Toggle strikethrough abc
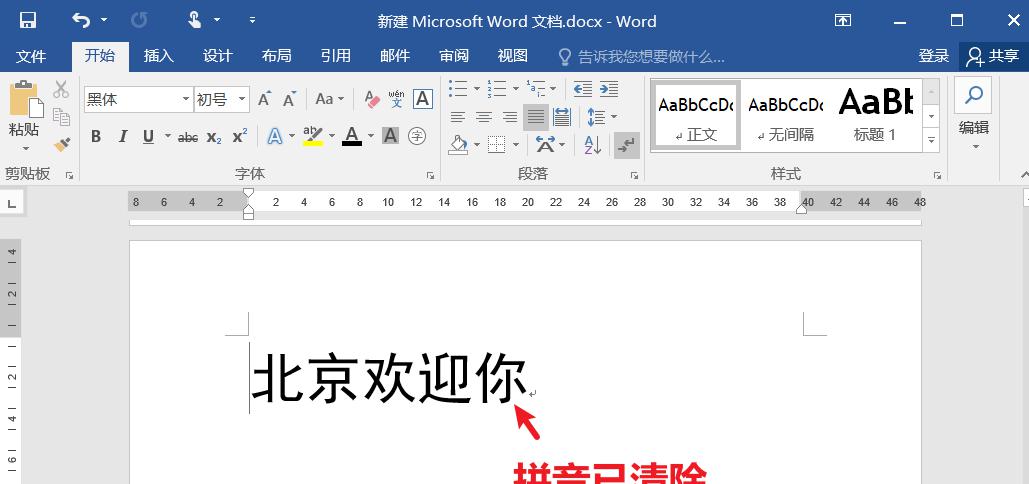 tap(188, 137)
